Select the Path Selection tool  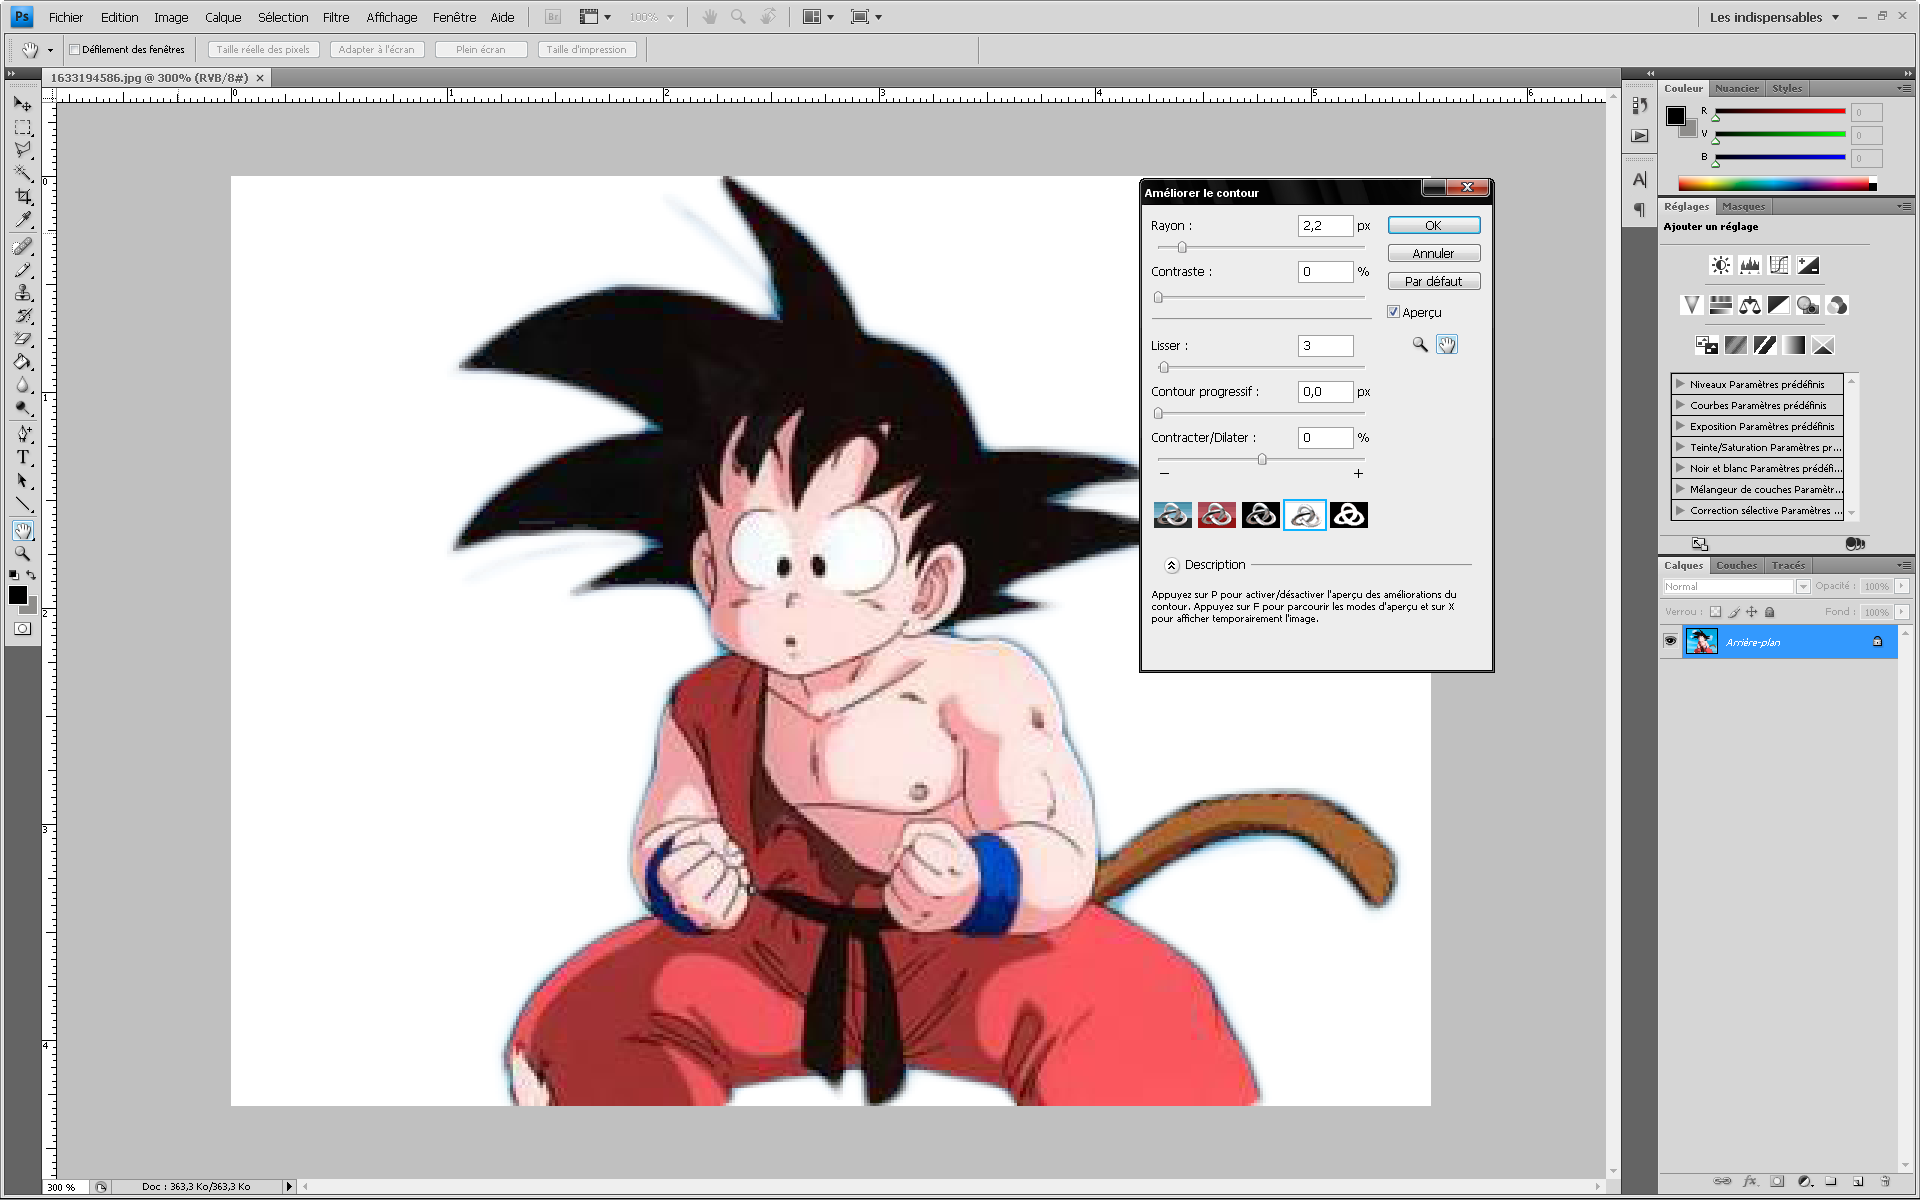click(x=22, y=481)
